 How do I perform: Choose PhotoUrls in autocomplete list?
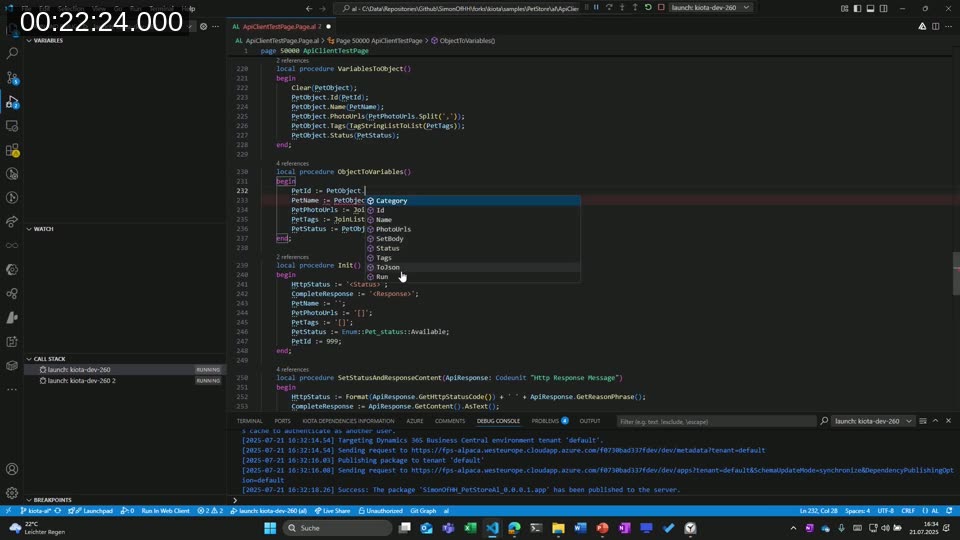(x=473, y=229)
